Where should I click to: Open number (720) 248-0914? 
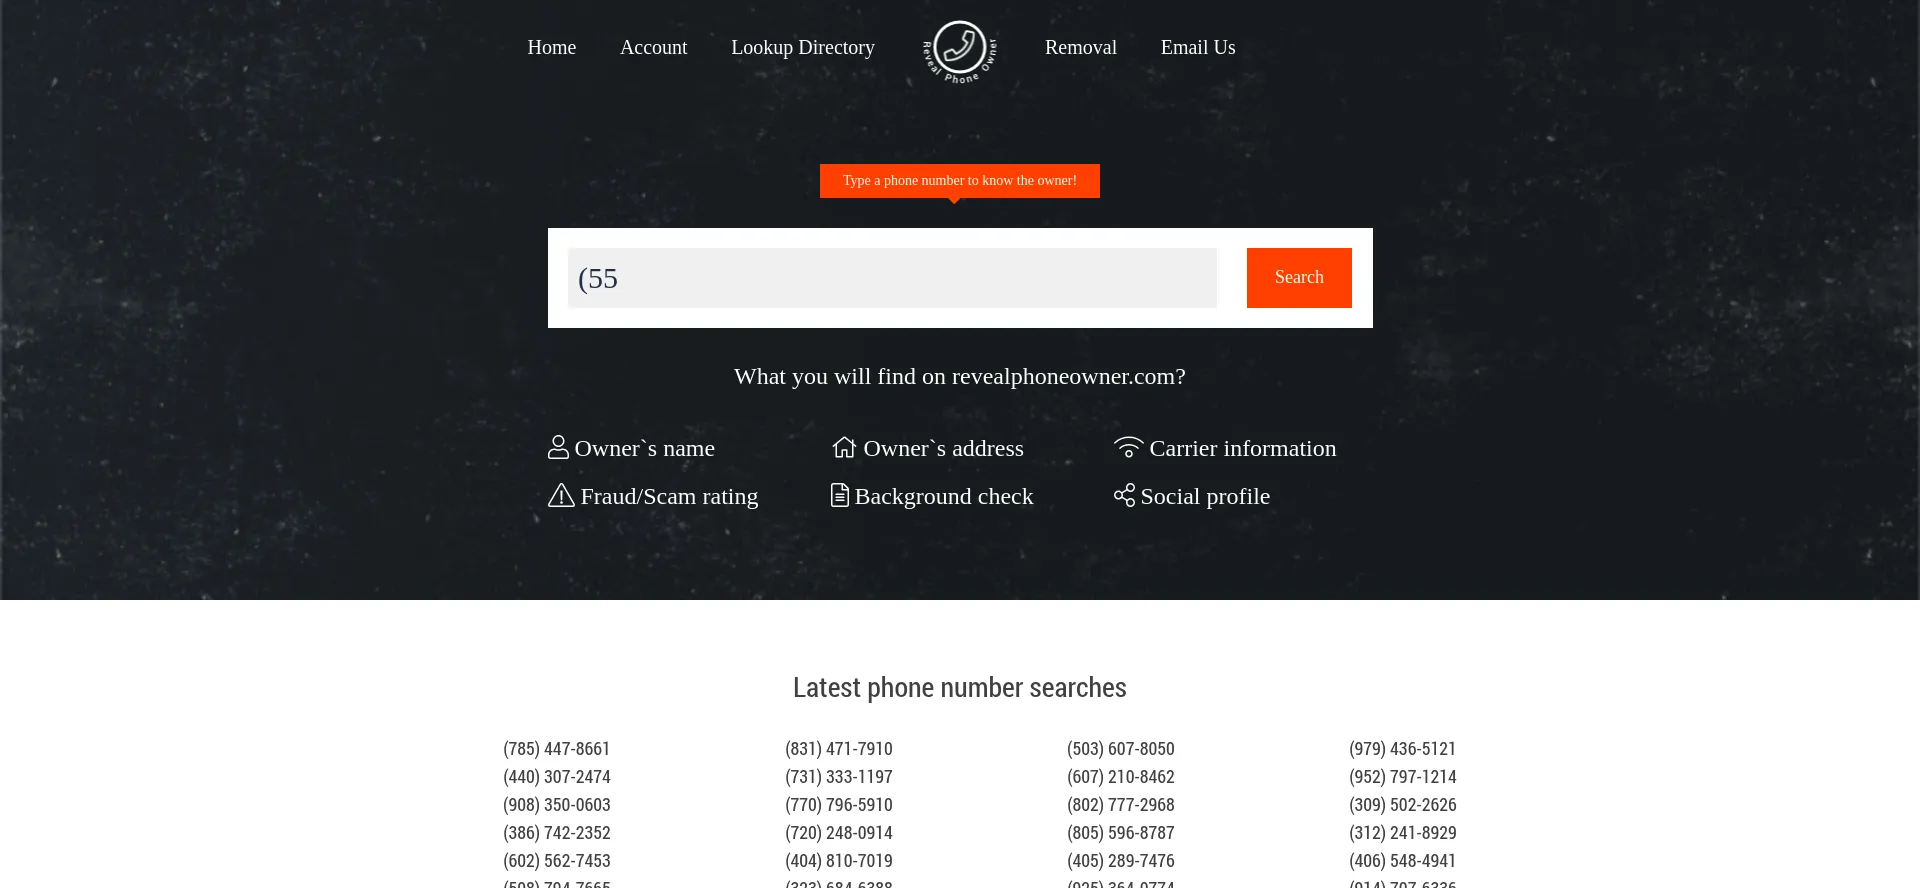[839, 833]
